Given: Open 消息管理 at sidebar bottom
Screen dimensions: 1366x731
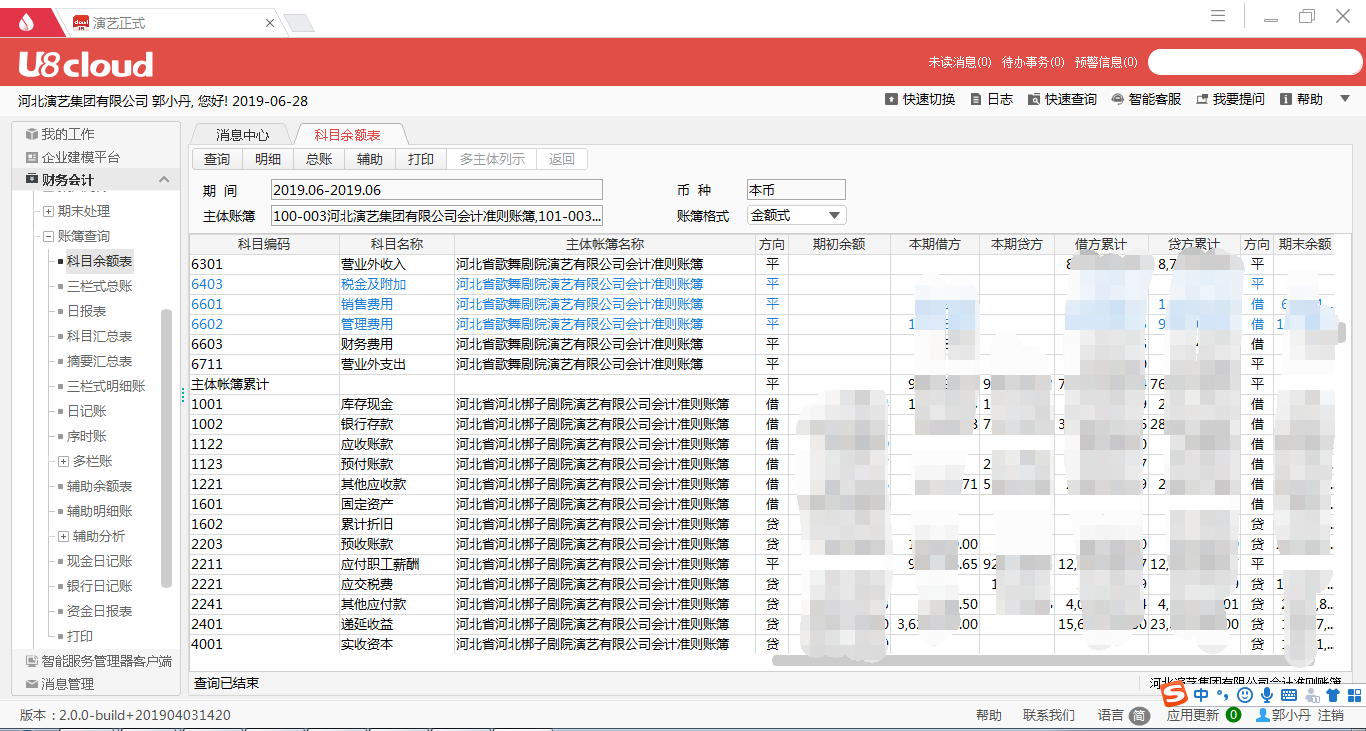Looking at the screenshot, I should tap(67, 684).
